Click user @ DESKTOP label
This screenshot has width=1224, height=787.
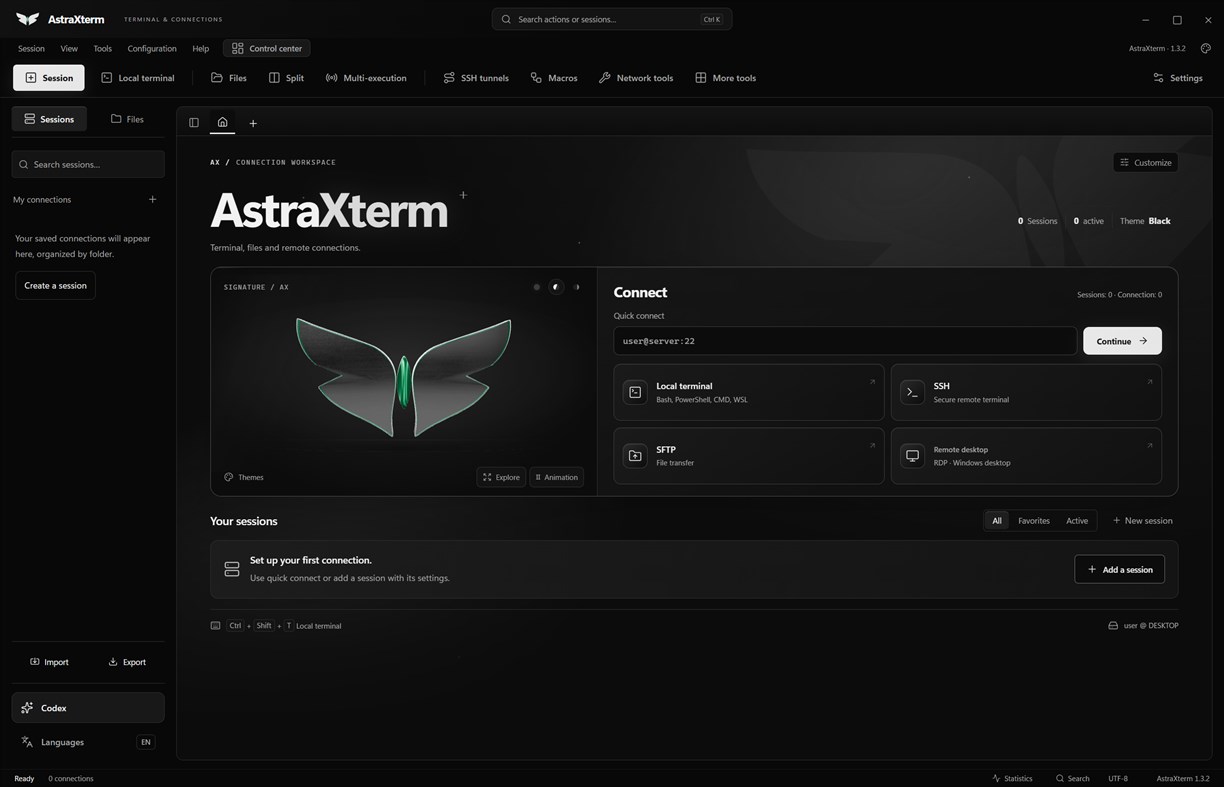click(x=1143, y=626)
